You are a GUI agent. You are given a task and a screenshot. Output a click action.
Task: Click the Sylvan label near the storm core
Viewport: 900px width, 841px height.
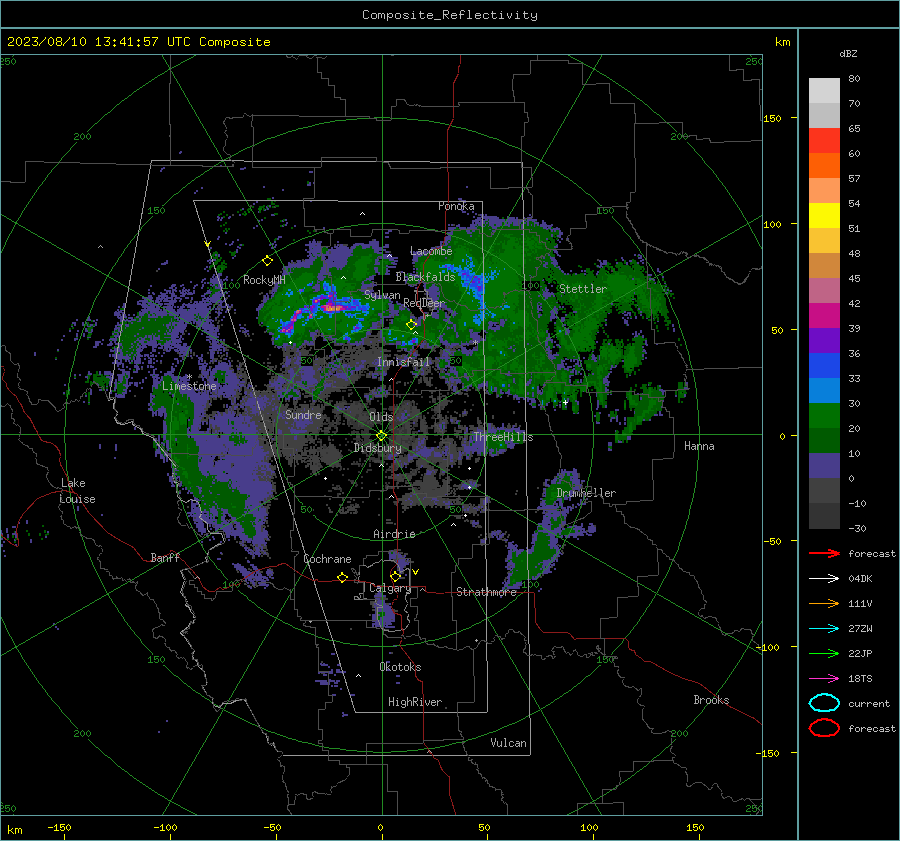click(382, 295)
